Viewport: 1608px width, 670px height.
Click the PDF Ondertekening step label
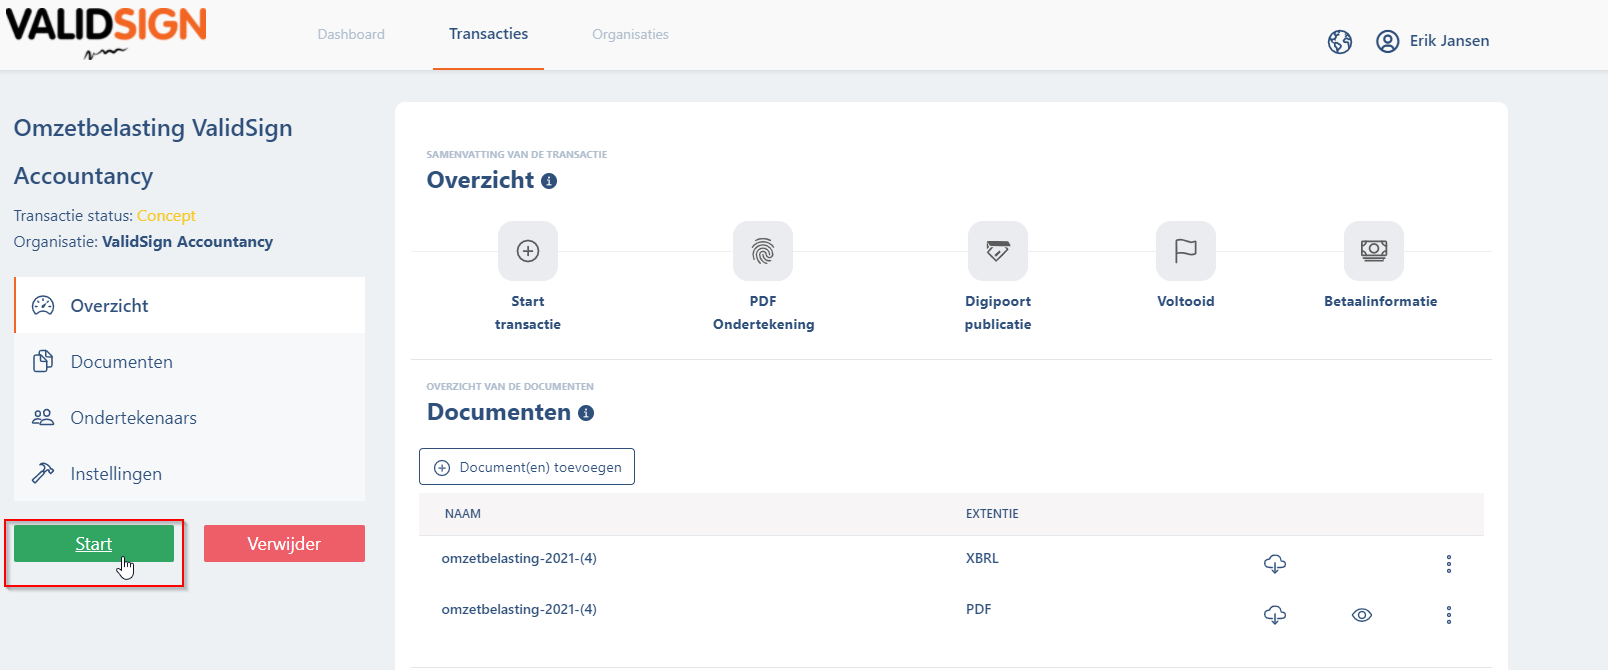coord(763,313)
